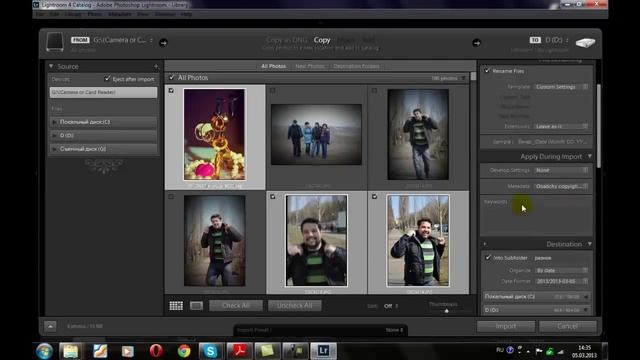Viewport: 640px width, 360px height.
Task: Expand D (D:) drive in Source panel
Action: pos(55,136)
